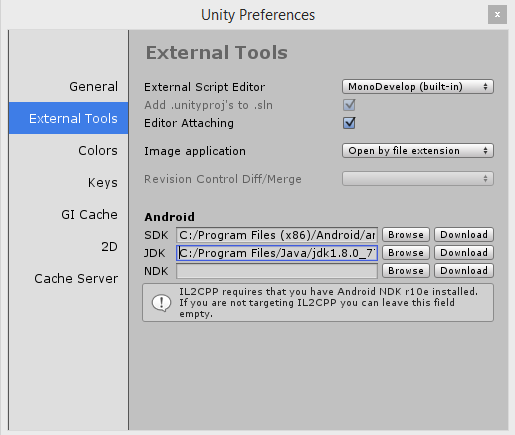Click the Image application label

click(x=195, y=151)
